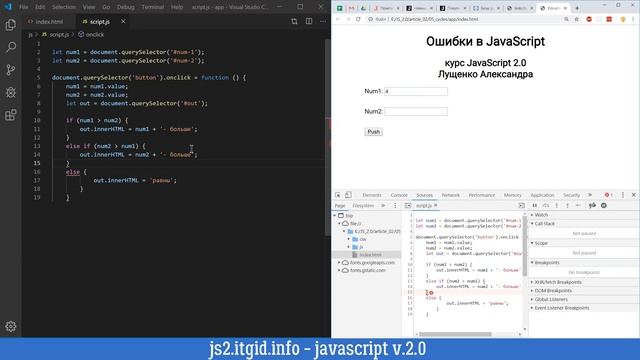Open the VS Code Explorer view
640x360 pixels.
pos(11,25)
